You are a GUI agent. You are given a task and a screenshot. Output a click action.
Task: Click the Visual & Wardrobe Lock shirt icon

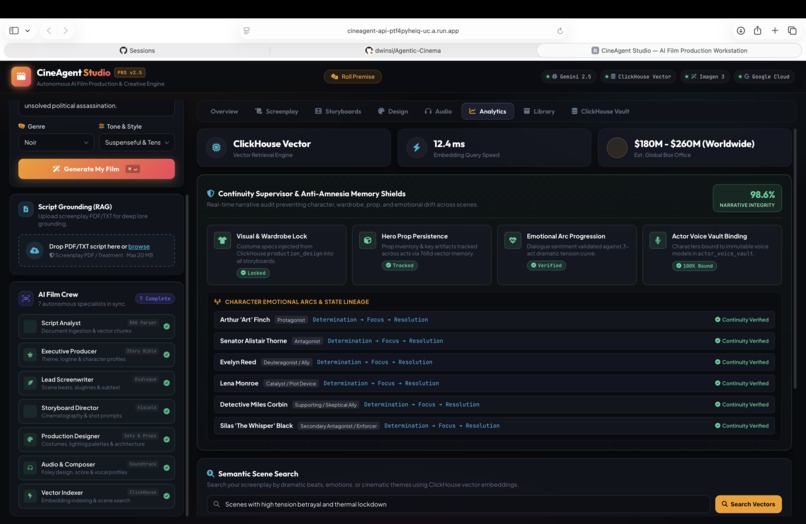(x=223, y=240)
